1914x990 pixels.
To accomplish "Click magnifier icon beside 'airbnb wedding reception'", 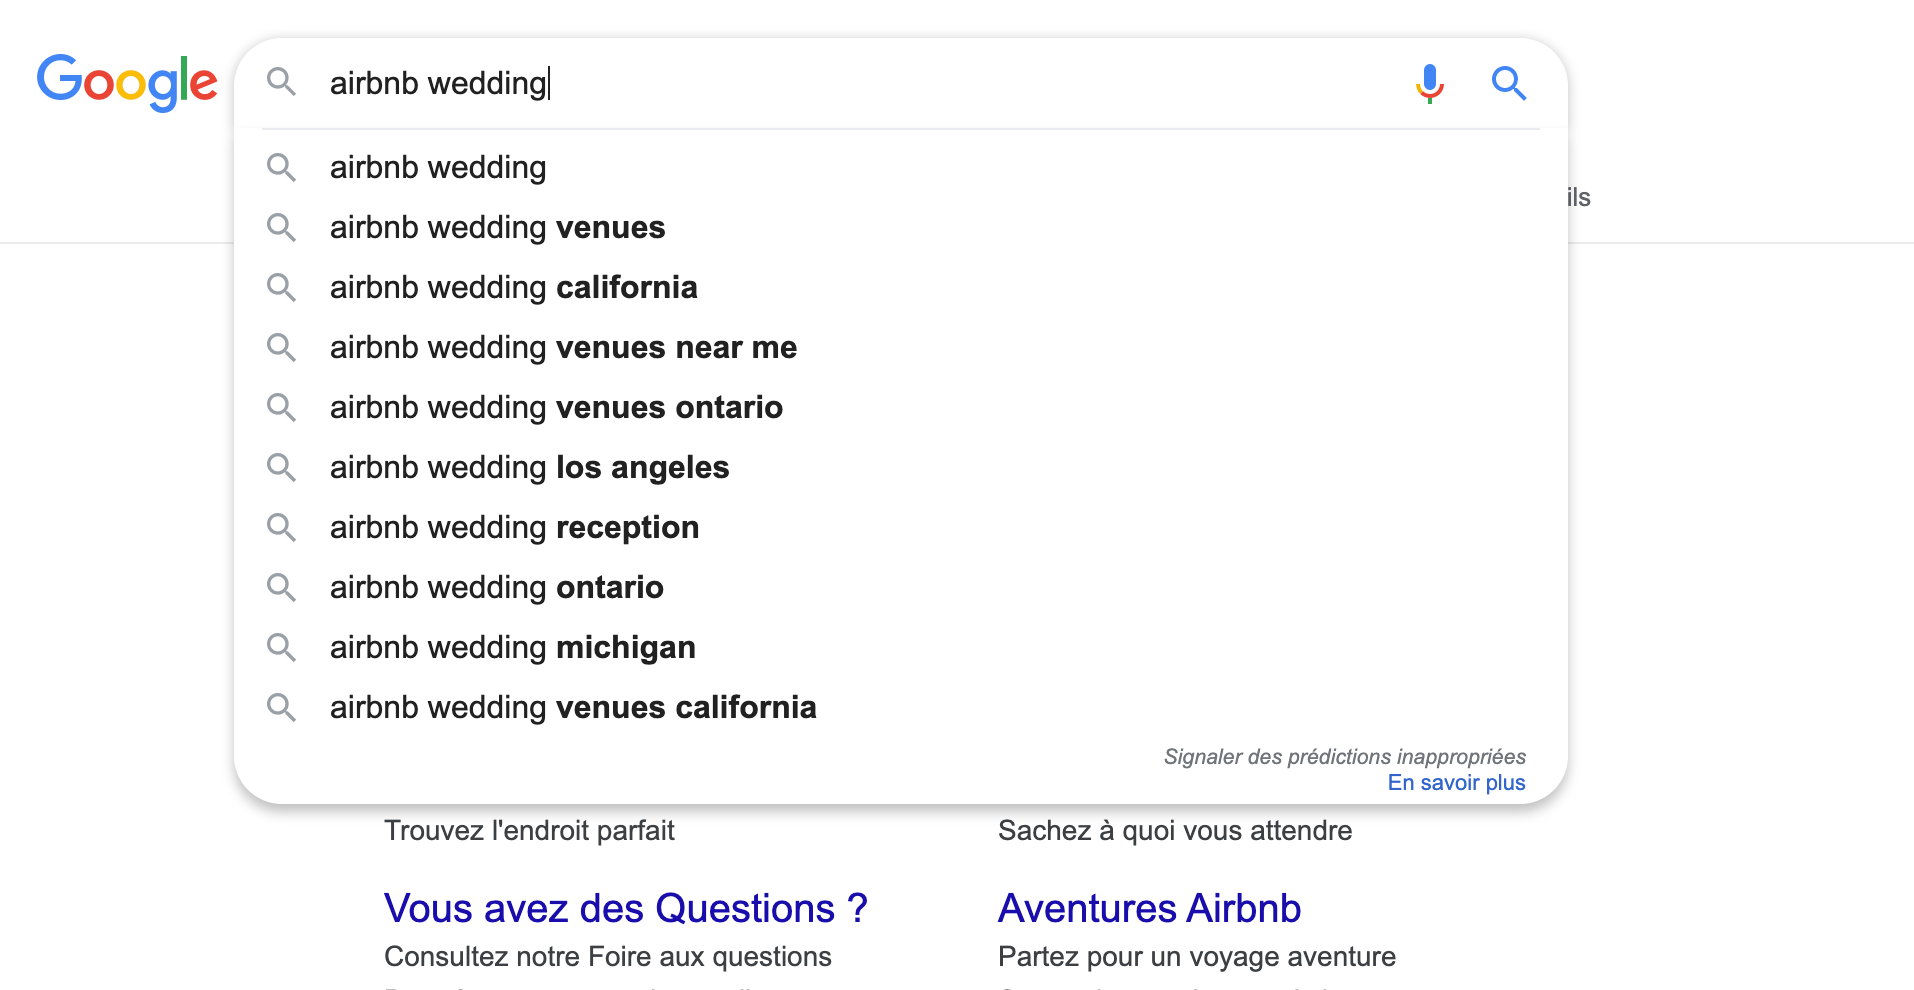I will [x=281, y=528].
